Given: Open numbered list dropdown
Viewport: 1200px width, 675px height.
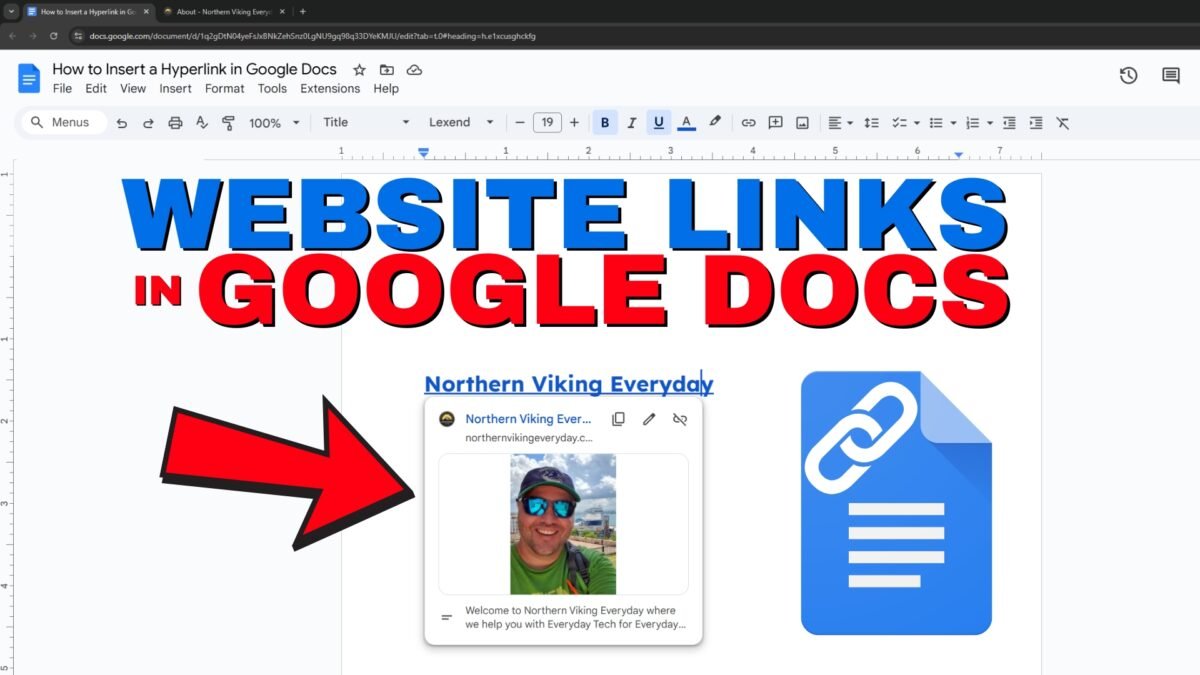Looking at the screenshot, I should point(978,123).
